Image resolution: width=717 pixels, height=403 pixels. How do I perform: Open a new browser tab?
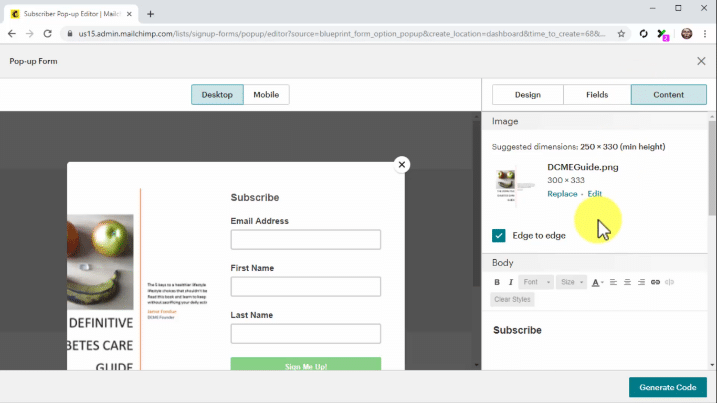click(x=150, y=14)
